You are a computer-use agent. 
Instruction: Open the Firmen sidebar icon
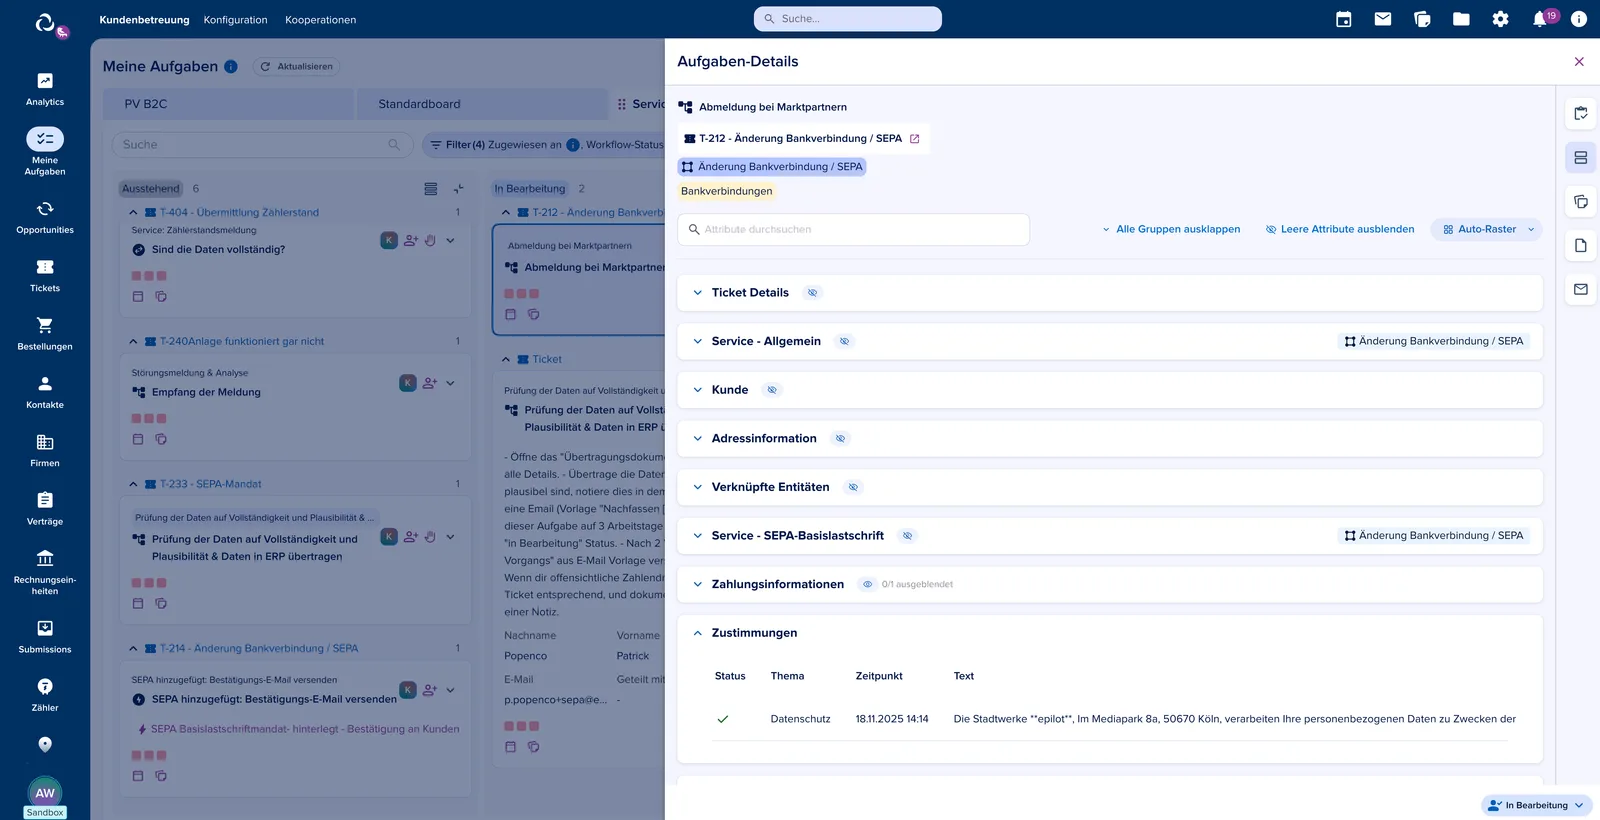[x=45, y=442]
